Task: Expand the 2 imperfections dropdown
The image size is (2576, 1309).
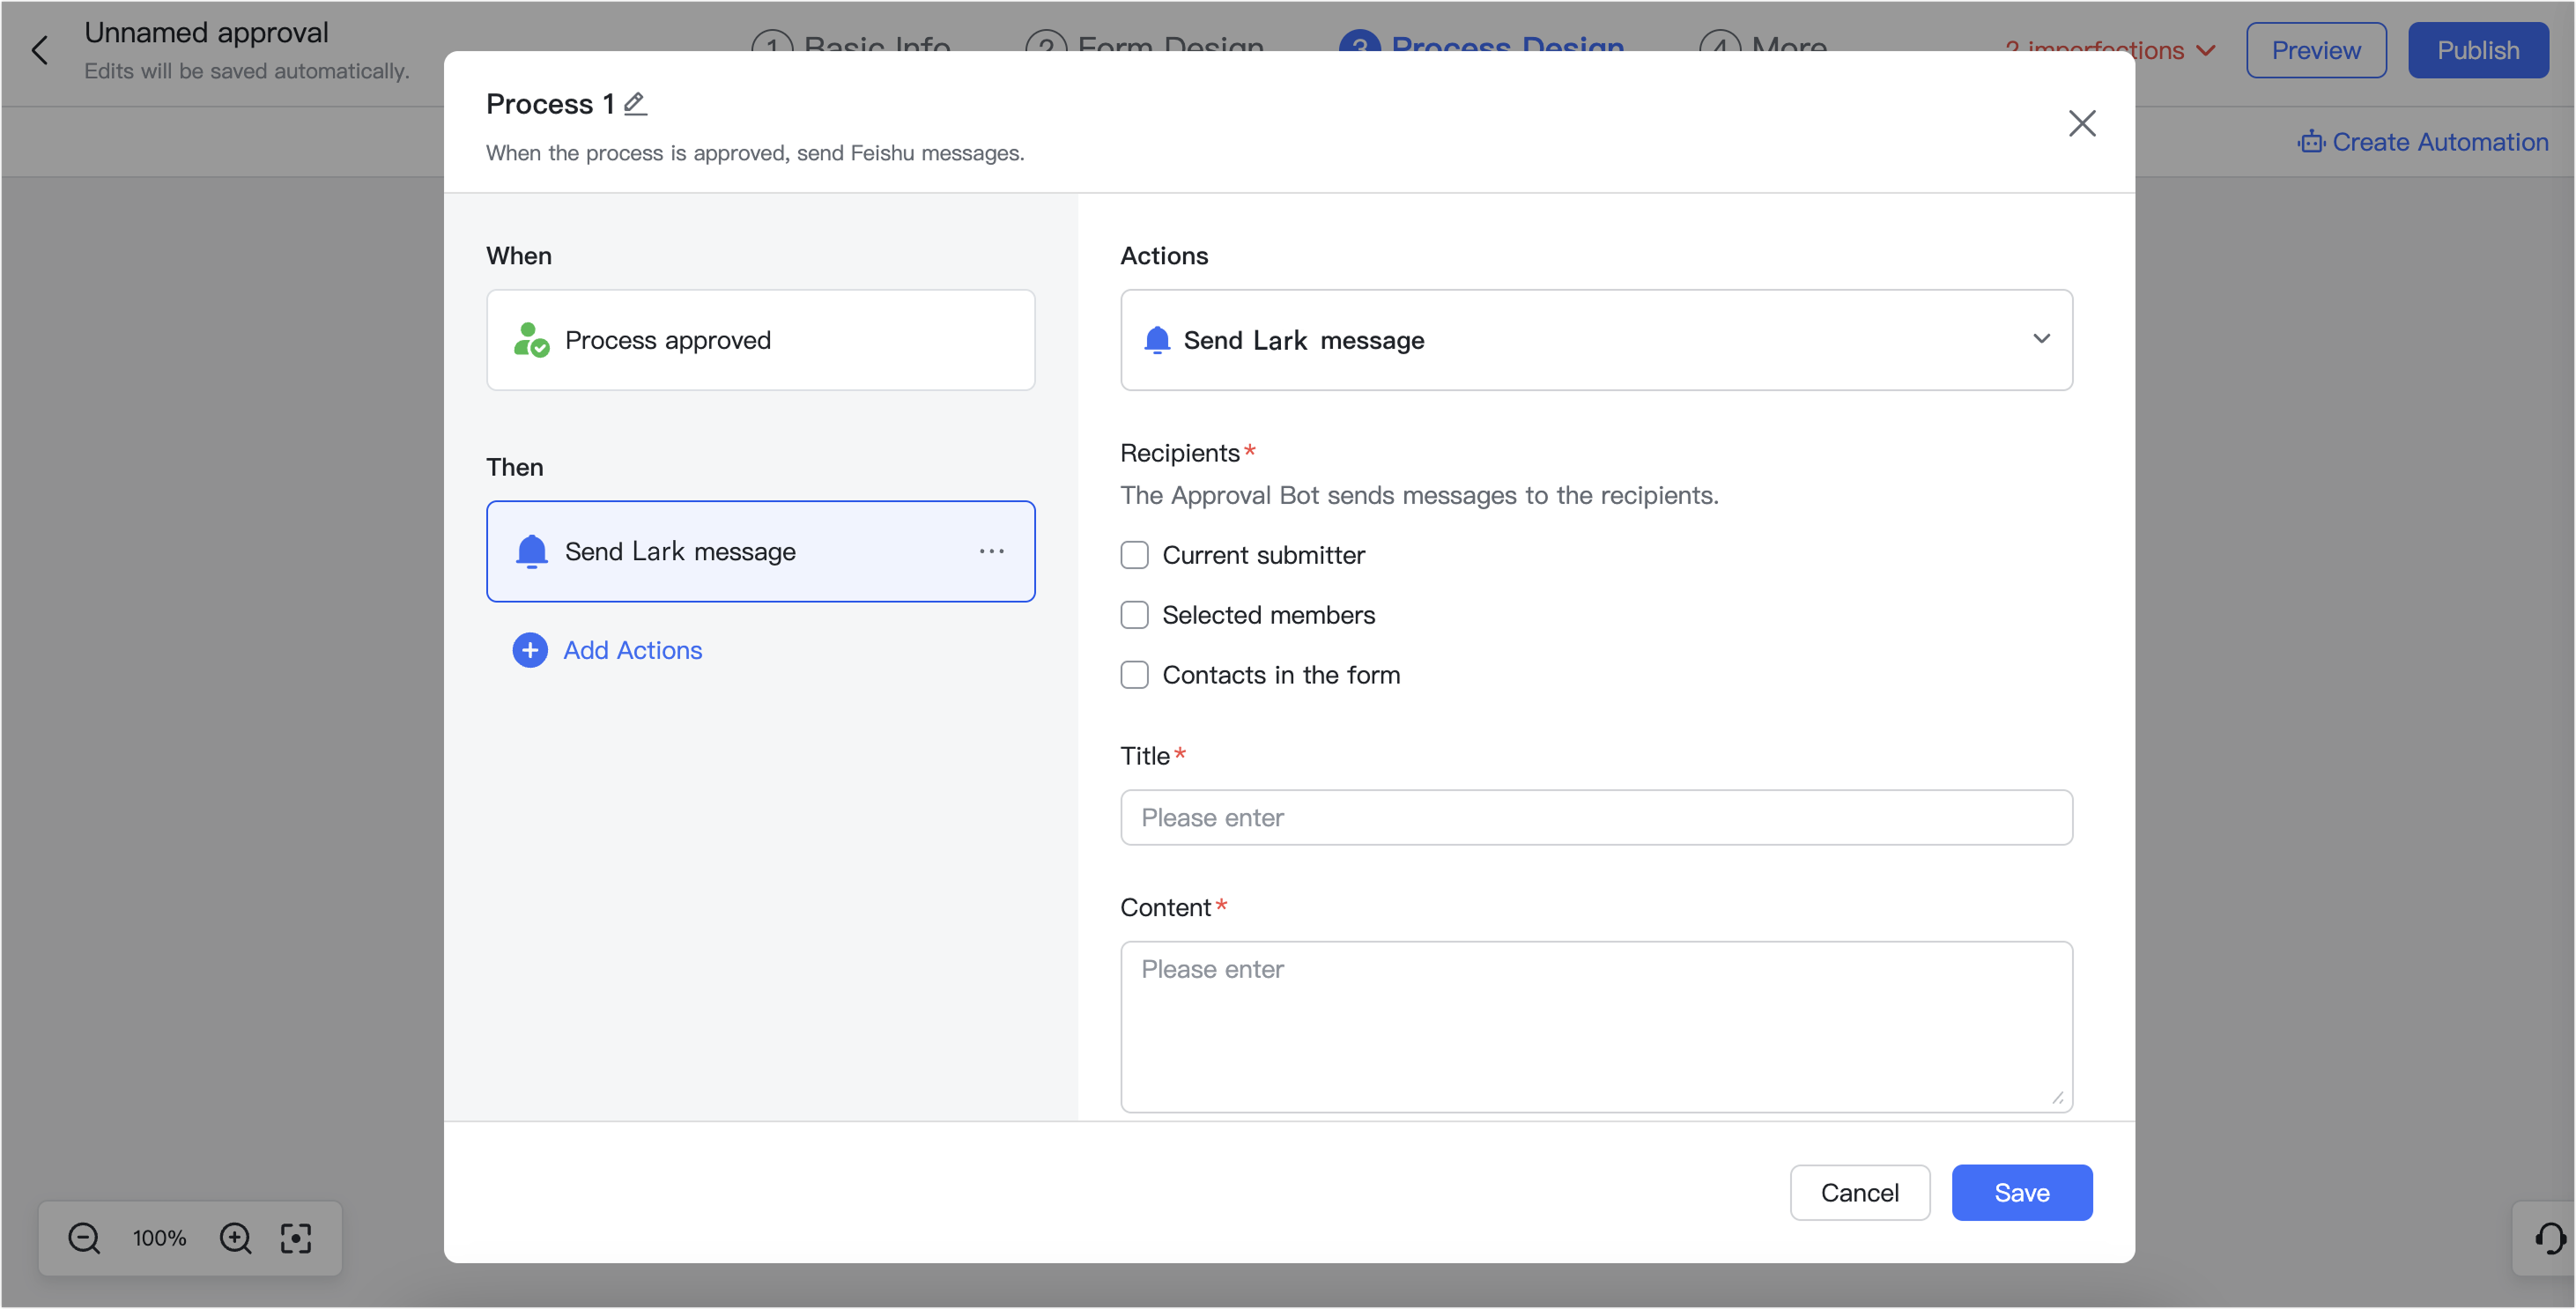Action: click(2110, 50)
